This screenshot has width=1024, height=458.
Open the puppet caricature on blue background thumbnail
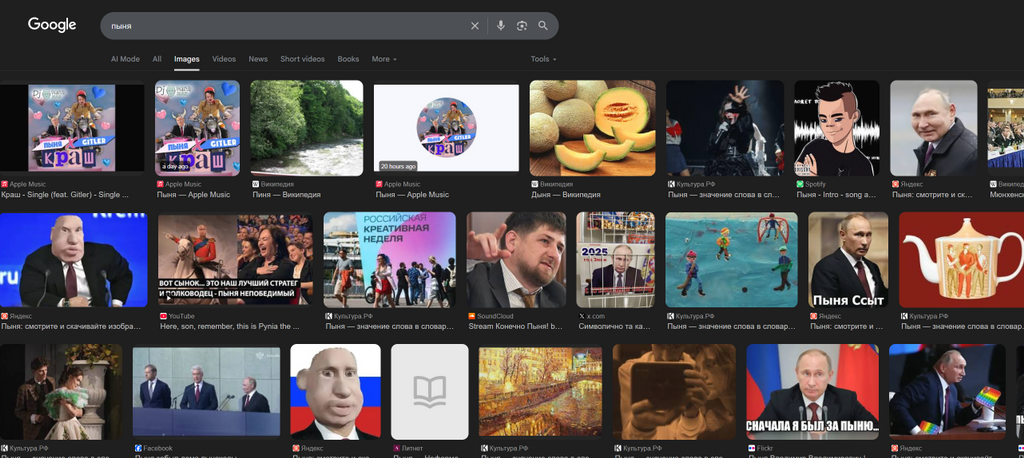click(74, 259)
